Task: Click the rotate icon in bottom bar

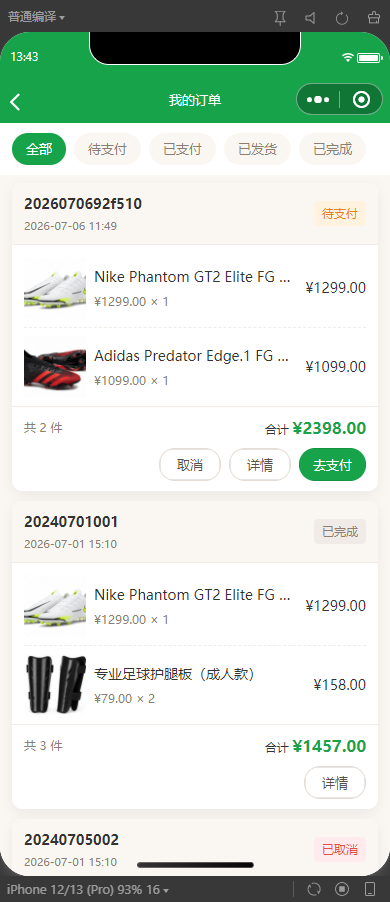Action: pos(314,889)
